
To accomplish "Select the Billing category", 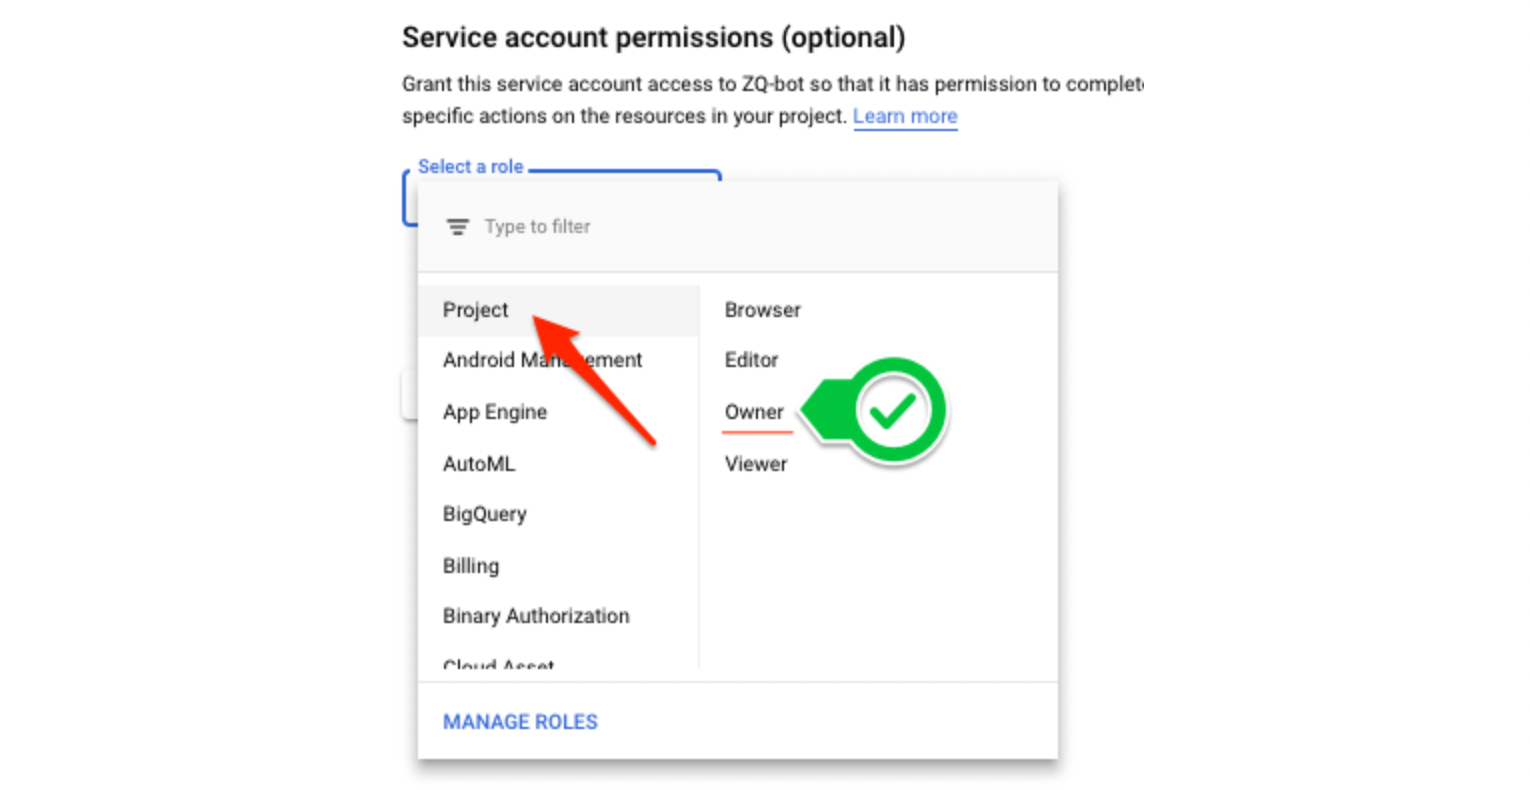I will coord(470,565).
